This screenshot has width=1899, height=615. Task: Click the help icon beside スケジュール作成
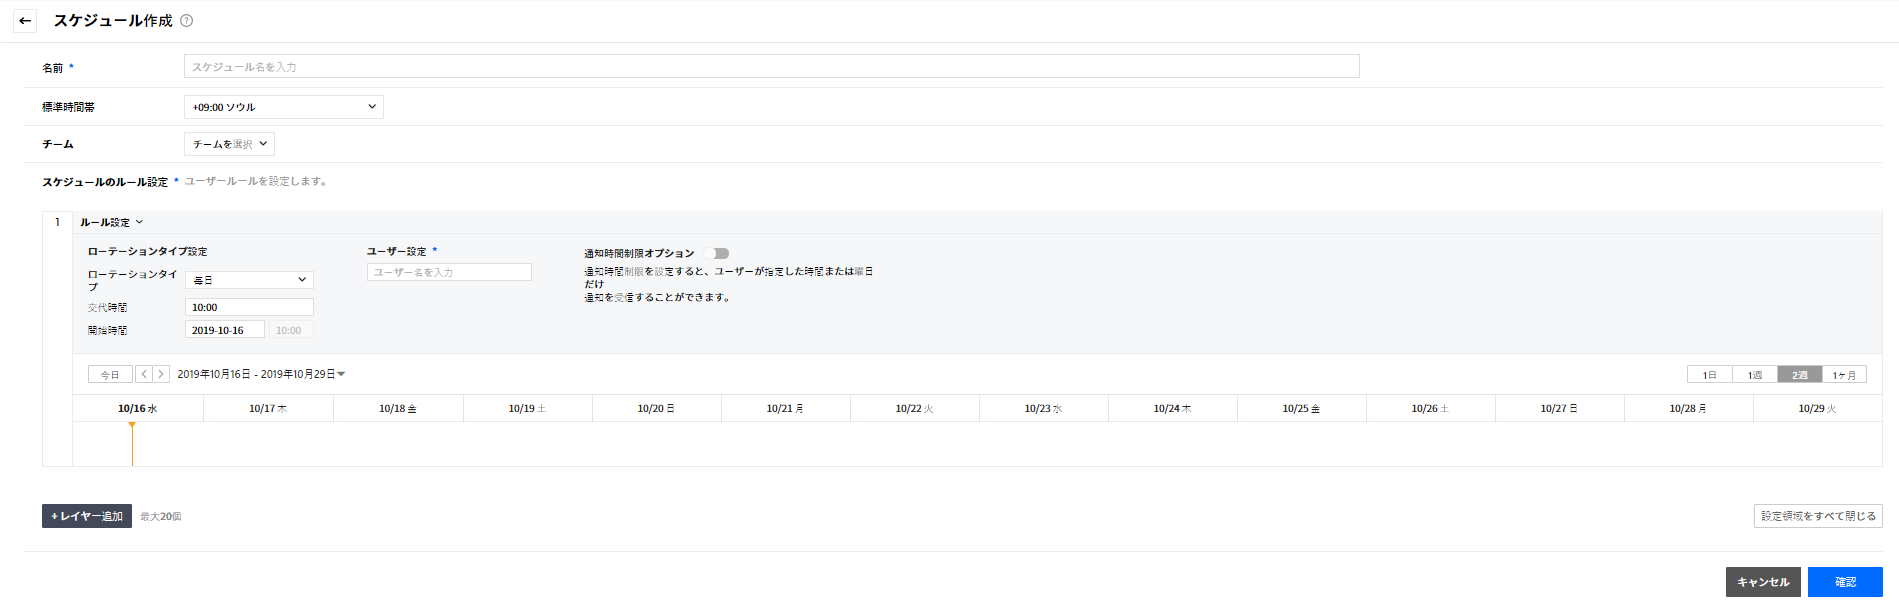click(186, 21)
